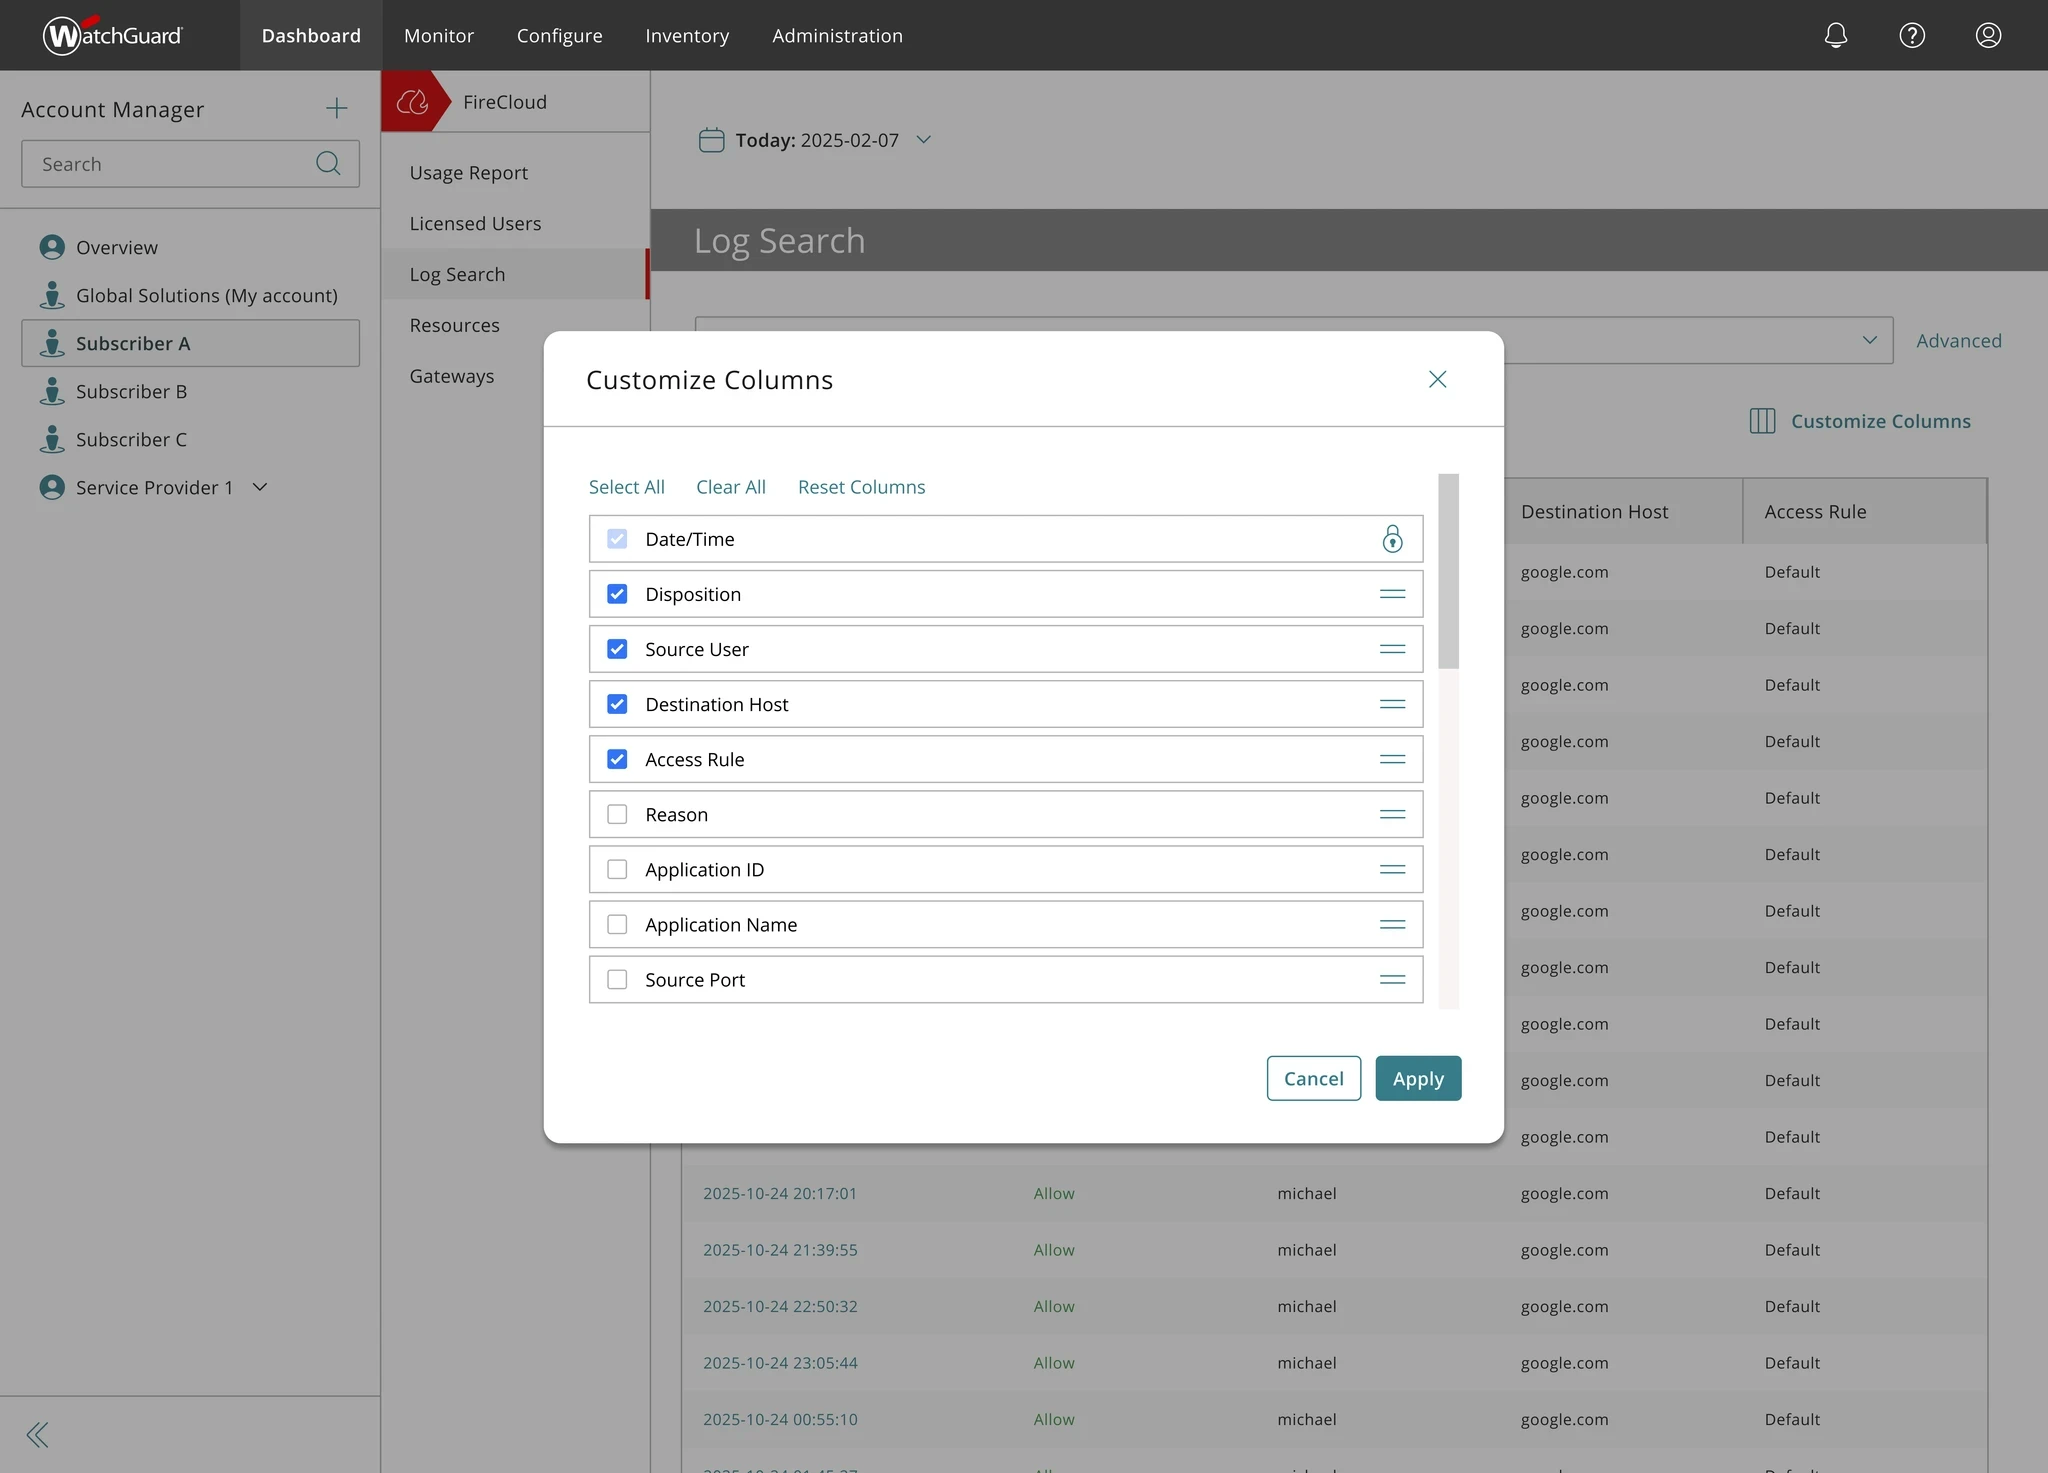The image size is (2048, 1473).
Task: Click the locked Date/Time checkbox
Action: pos(617,539)
